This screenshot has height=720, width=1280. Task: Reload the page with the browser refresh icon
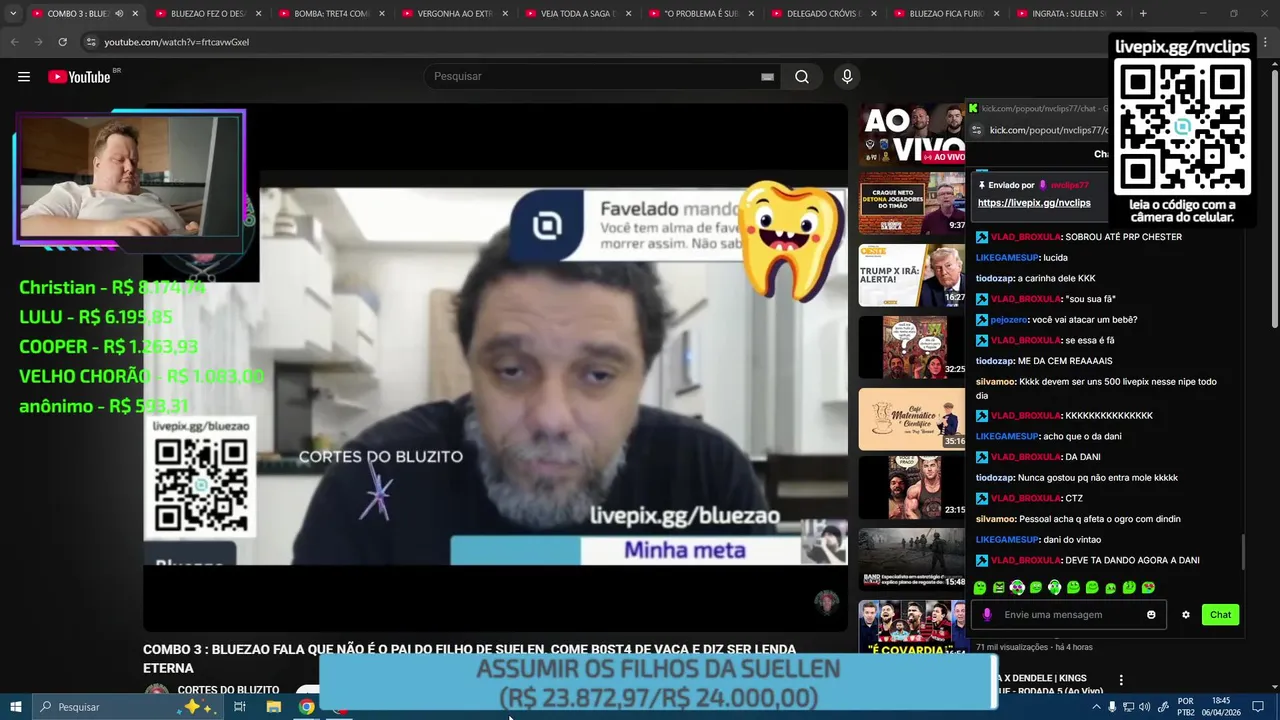click(62, 42)
